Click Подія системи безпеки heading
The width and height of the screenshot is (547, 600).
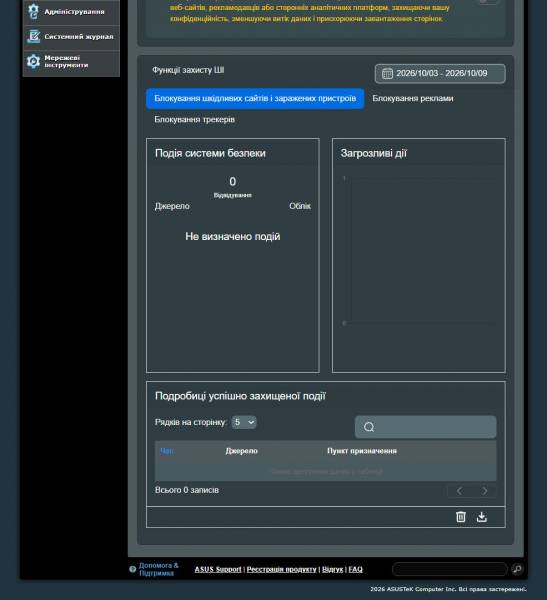[210, 153]
